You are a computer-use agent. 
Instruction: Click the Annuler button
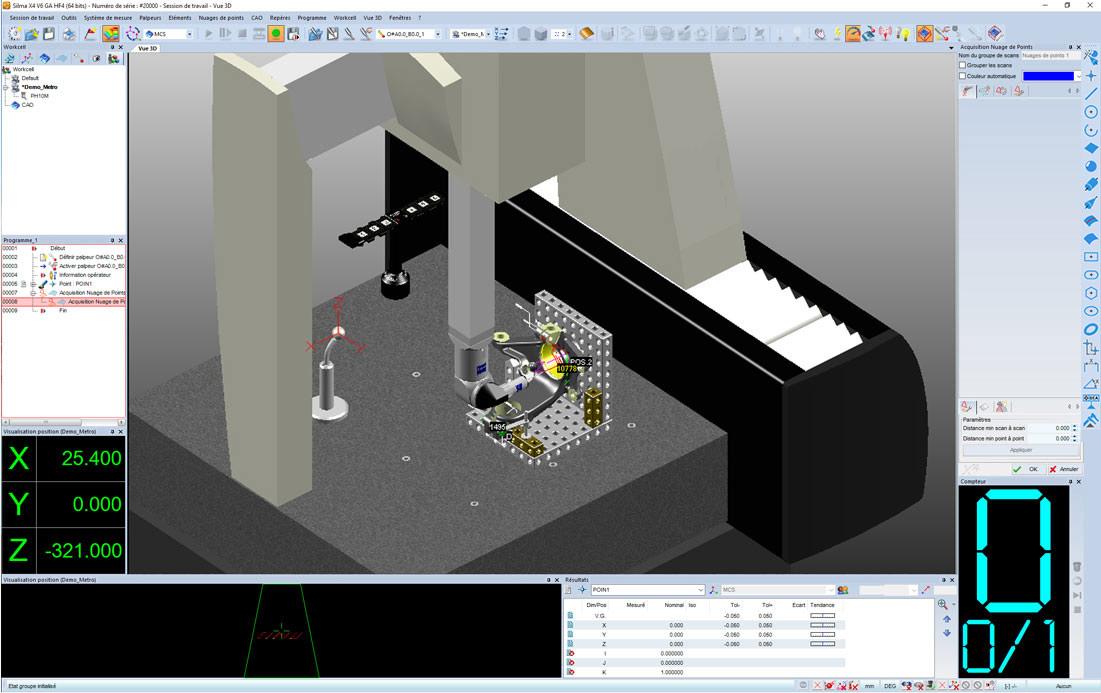(x=1063, y=469)
